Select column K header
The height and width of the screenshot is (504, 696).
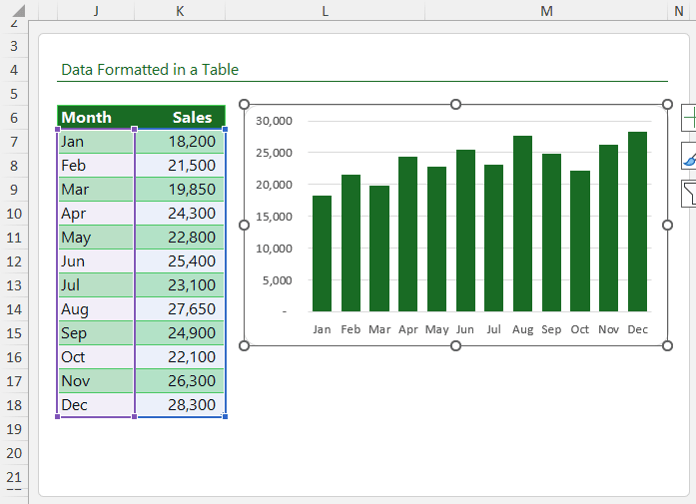[180, 11]
